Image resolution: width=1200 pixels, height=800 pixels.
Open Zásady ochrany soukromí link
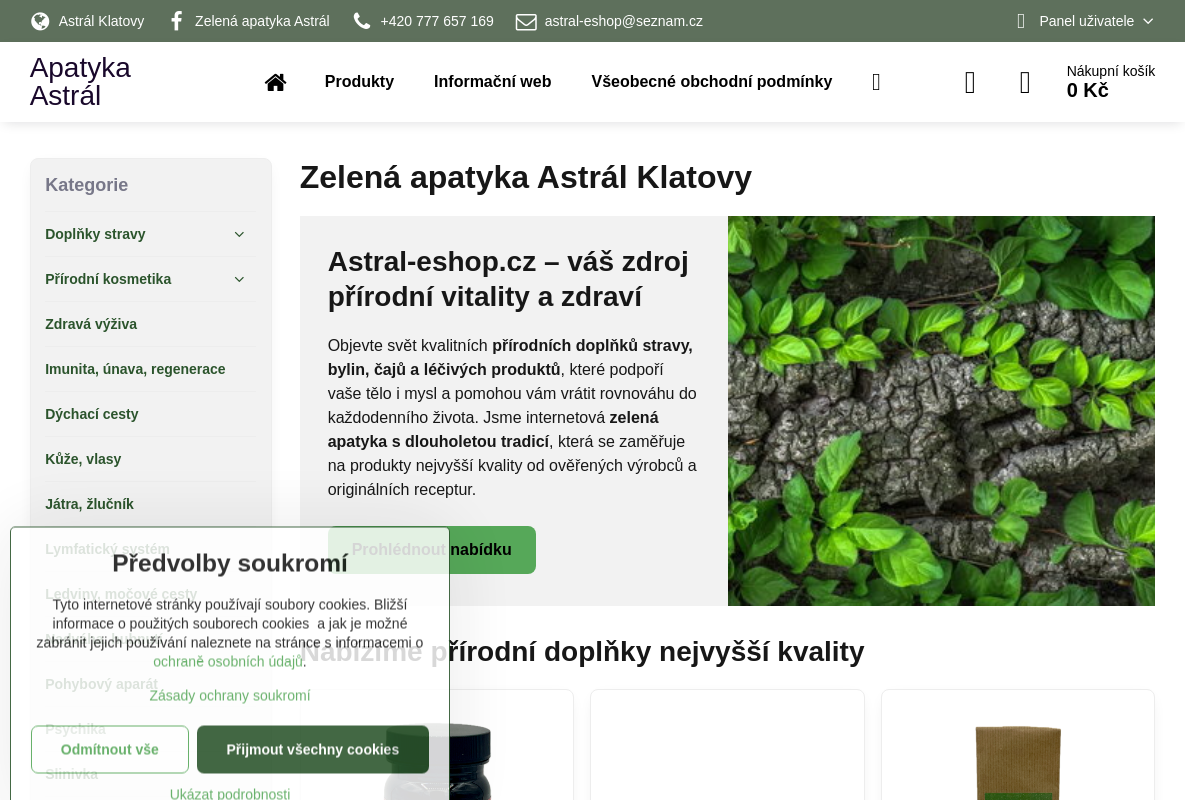[x=230, y=695]
